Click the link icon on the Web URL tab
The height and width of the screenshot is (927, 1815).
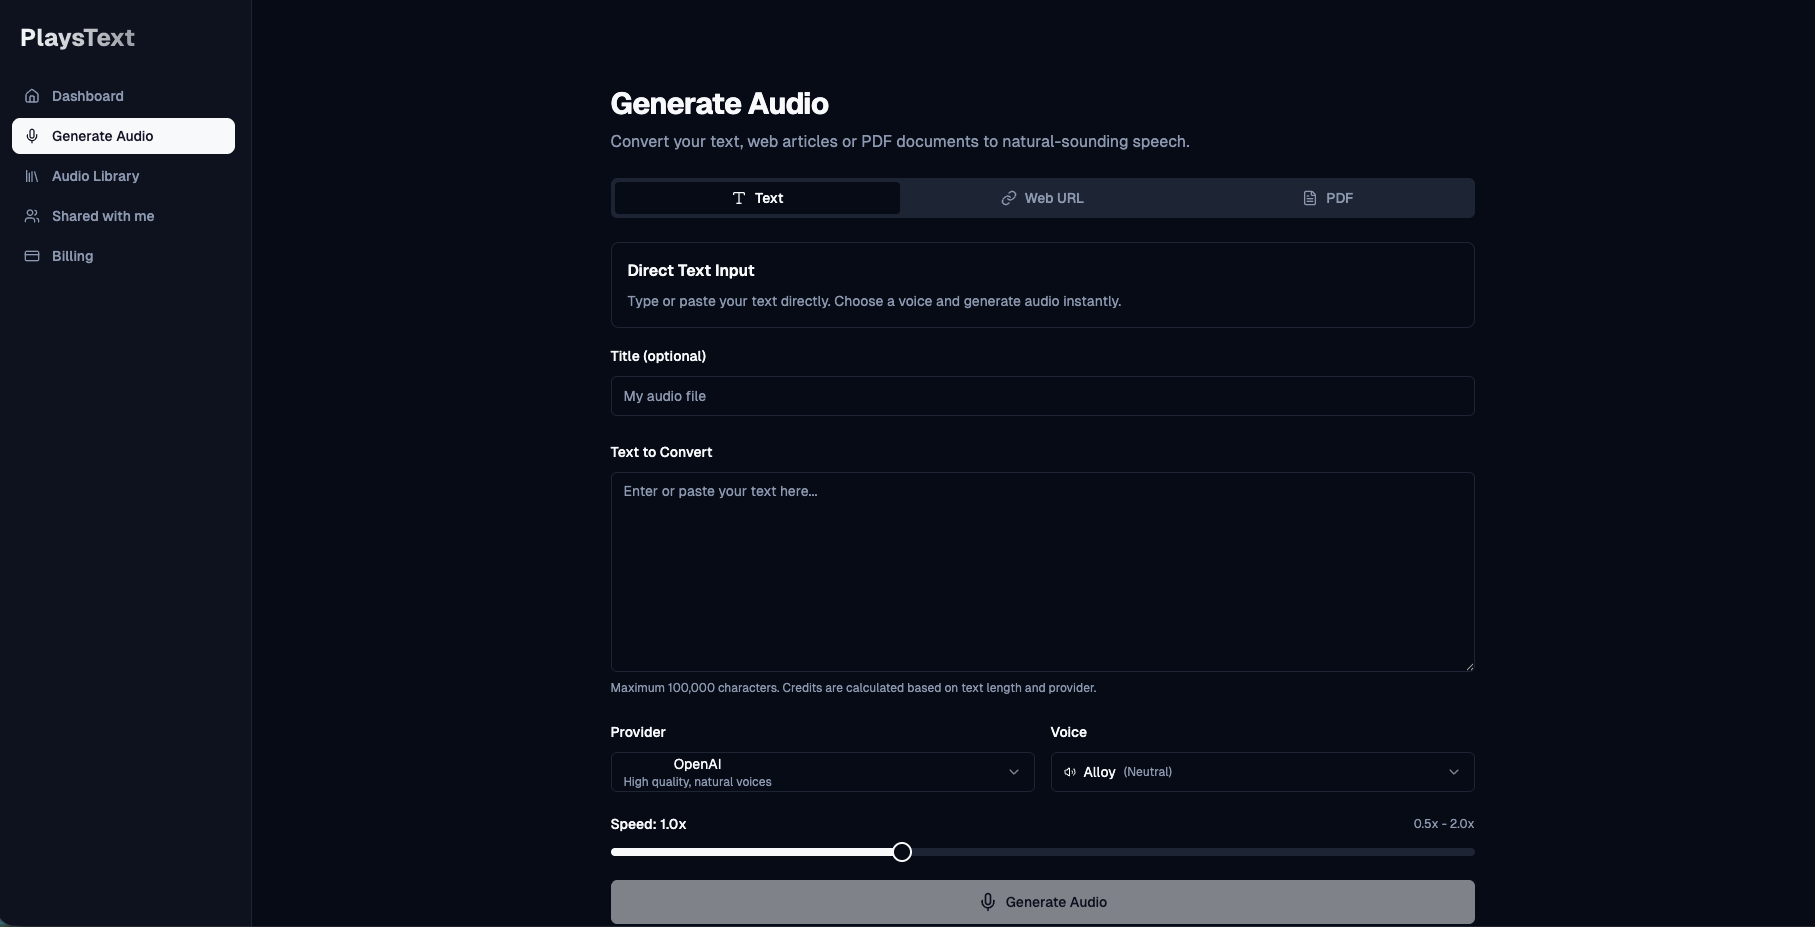point(1007,198)
